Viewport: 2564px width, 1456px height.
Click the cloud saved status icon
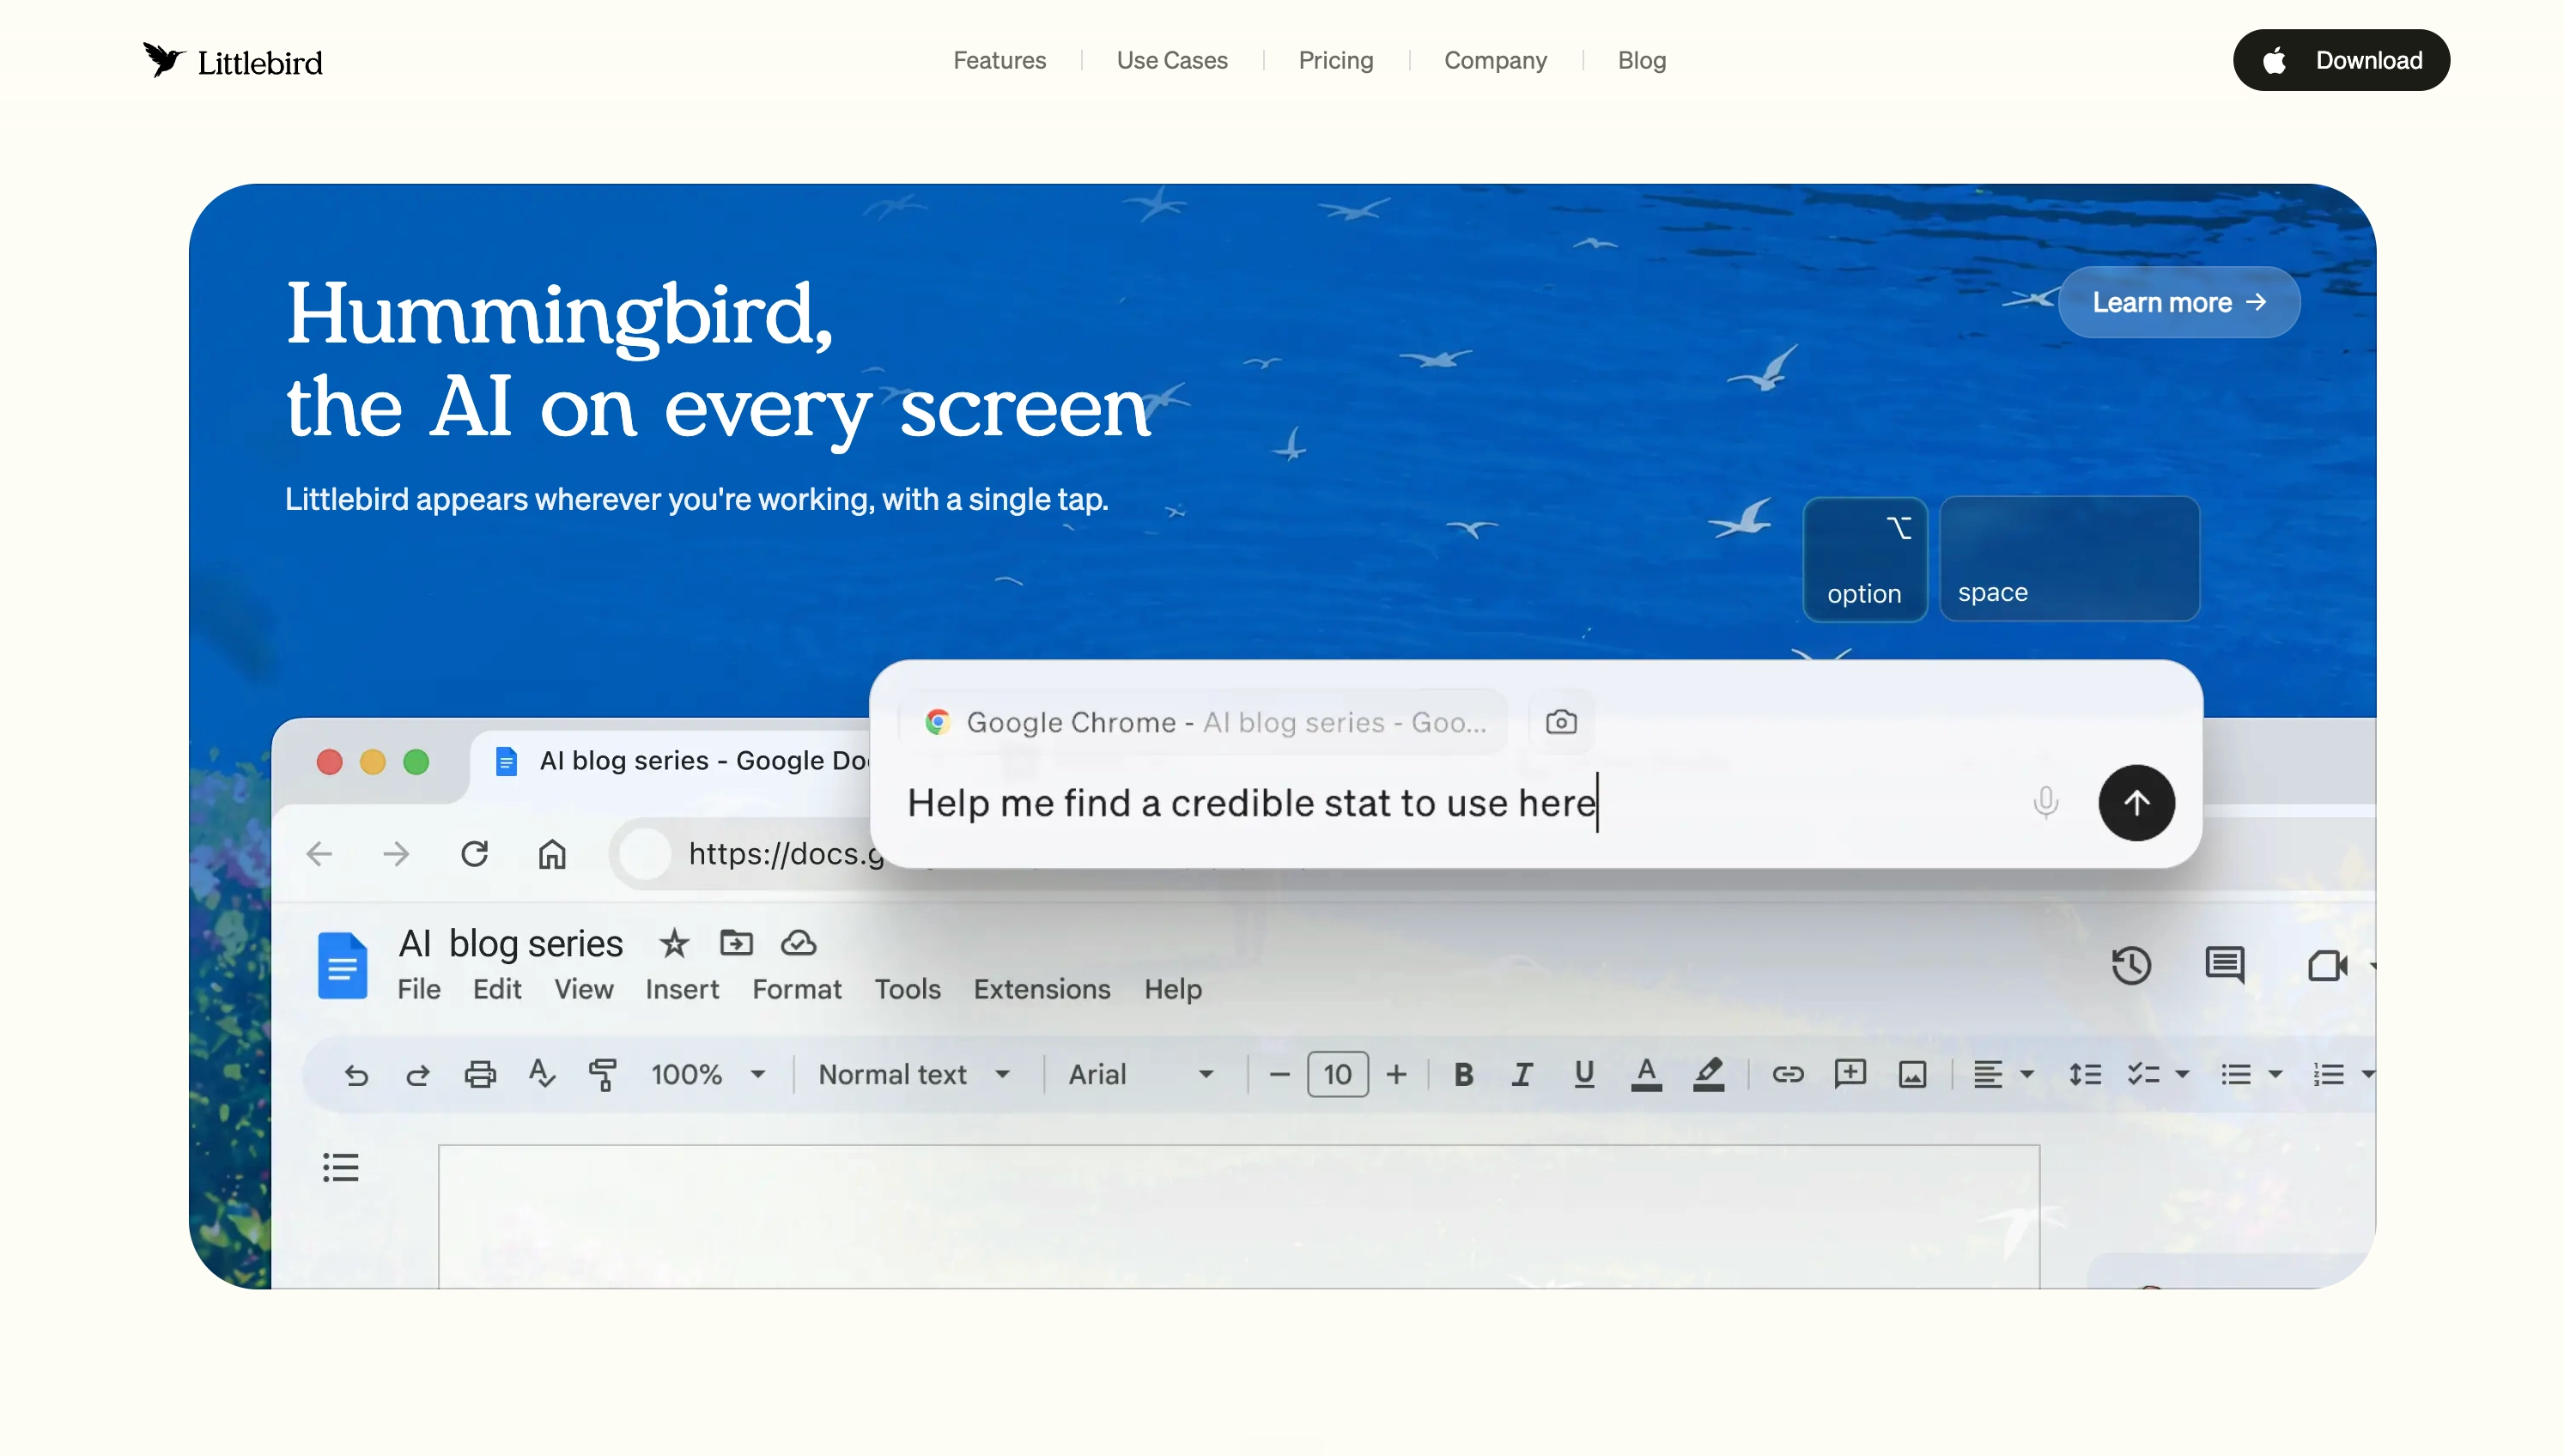click(798, 942)
